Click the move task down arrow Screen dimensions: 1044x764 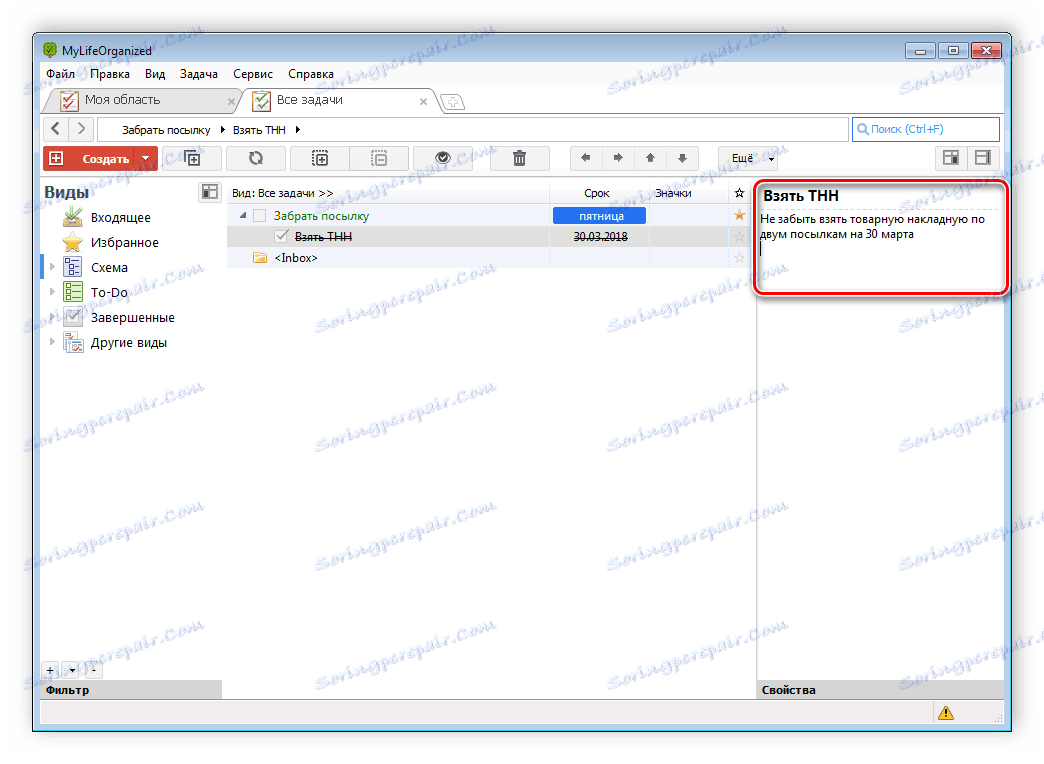[682, 158]
